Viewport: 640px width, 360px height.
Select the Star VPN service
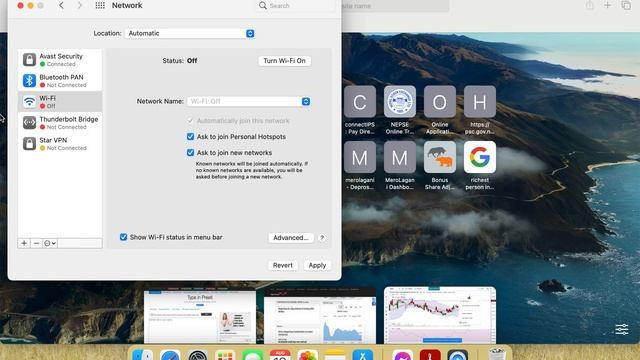tap(60, 144)
